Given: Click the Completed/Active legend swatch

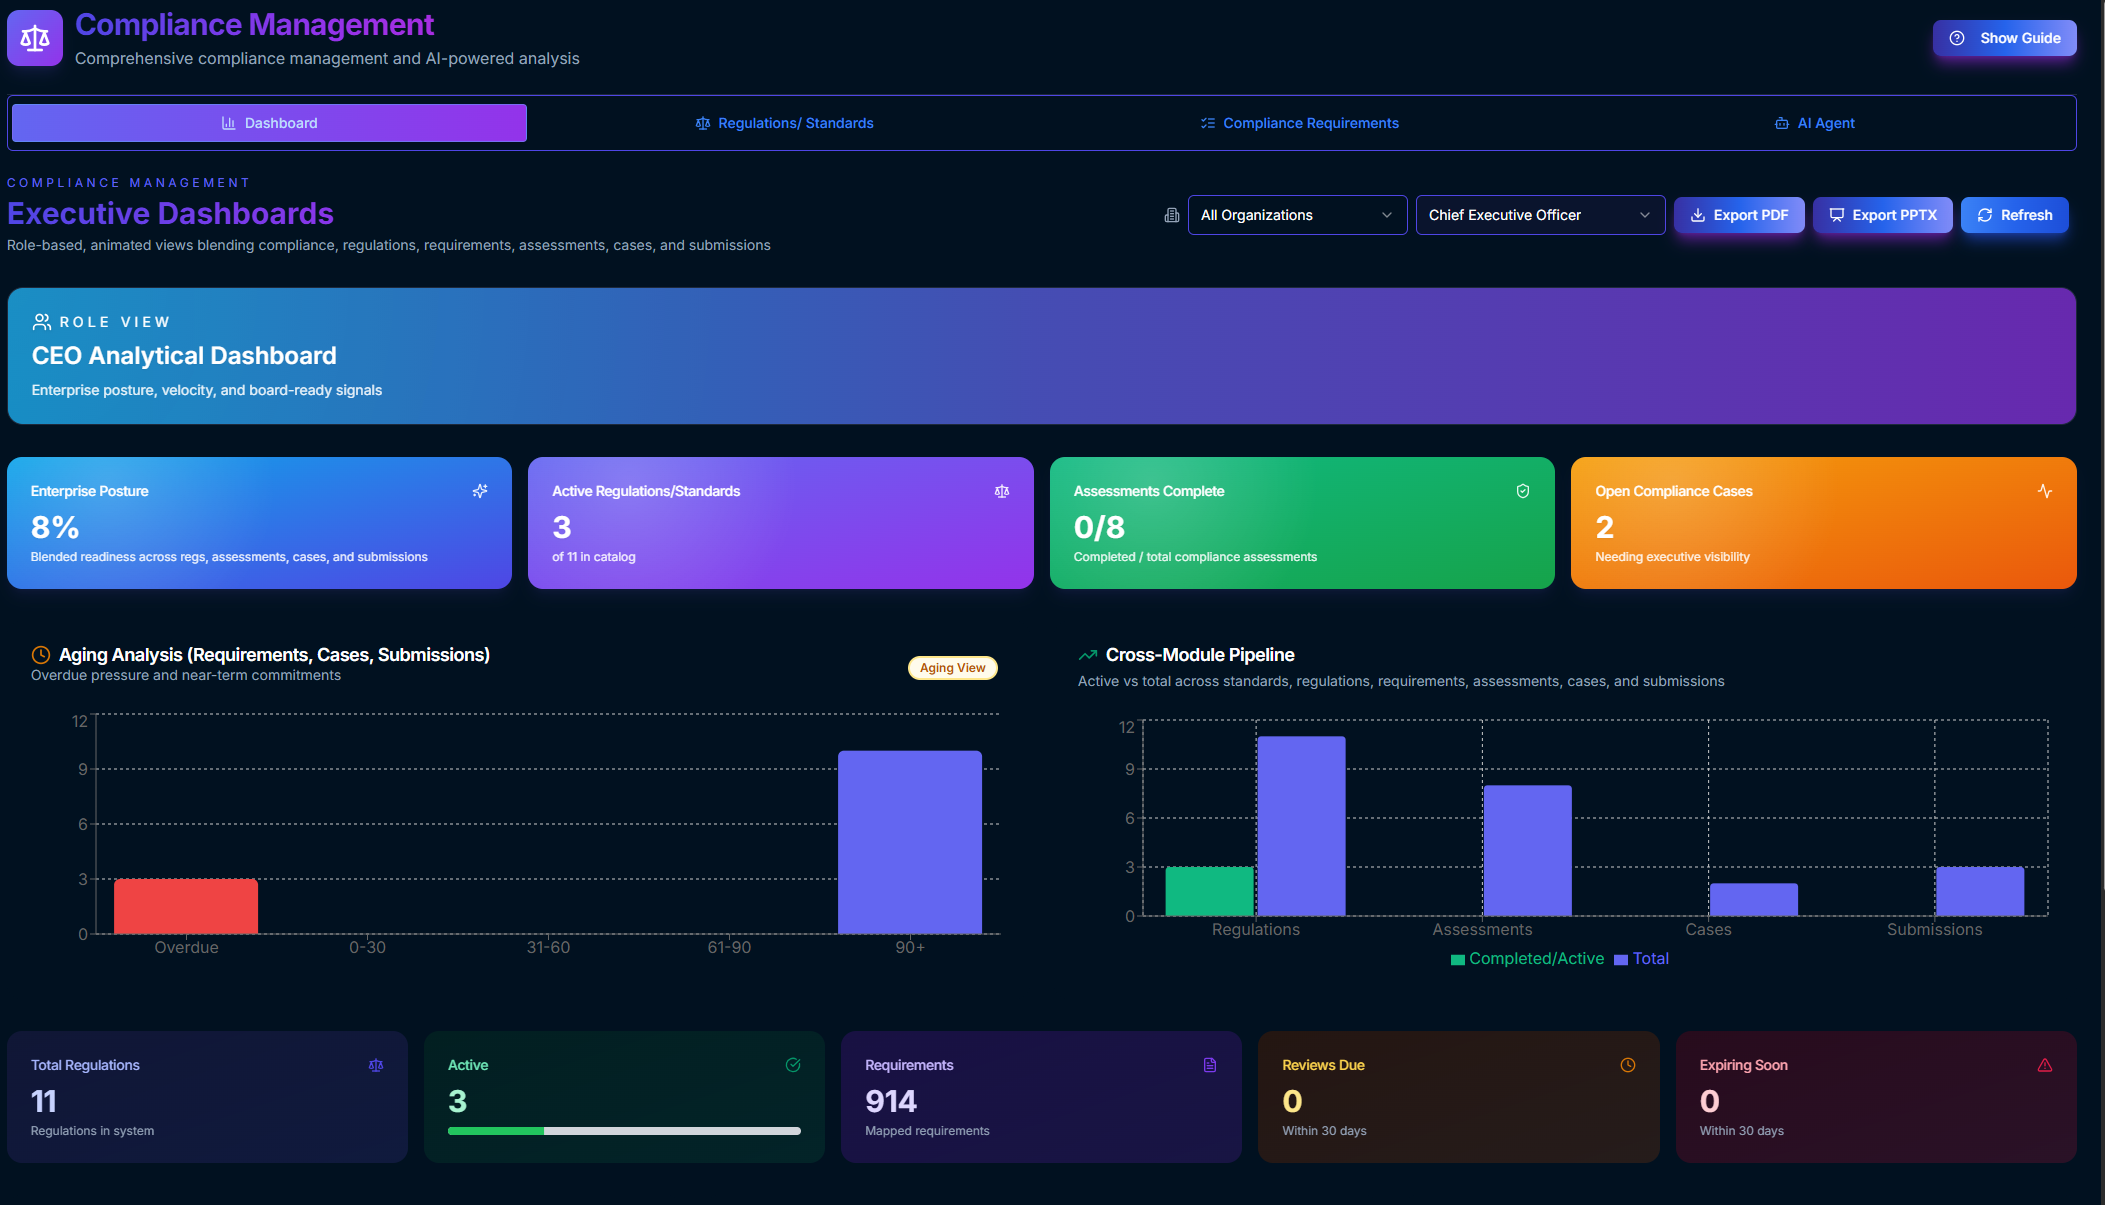Looking at the screenshot, I should pos(1458,960).
